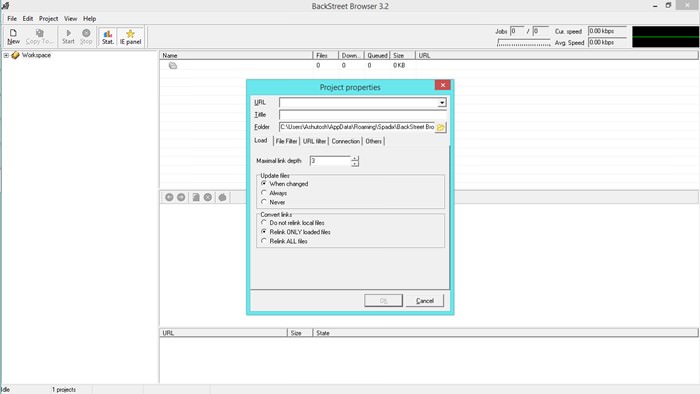Increase maximal link depth with spinner
700x394 pixels.
coord(355,158)
